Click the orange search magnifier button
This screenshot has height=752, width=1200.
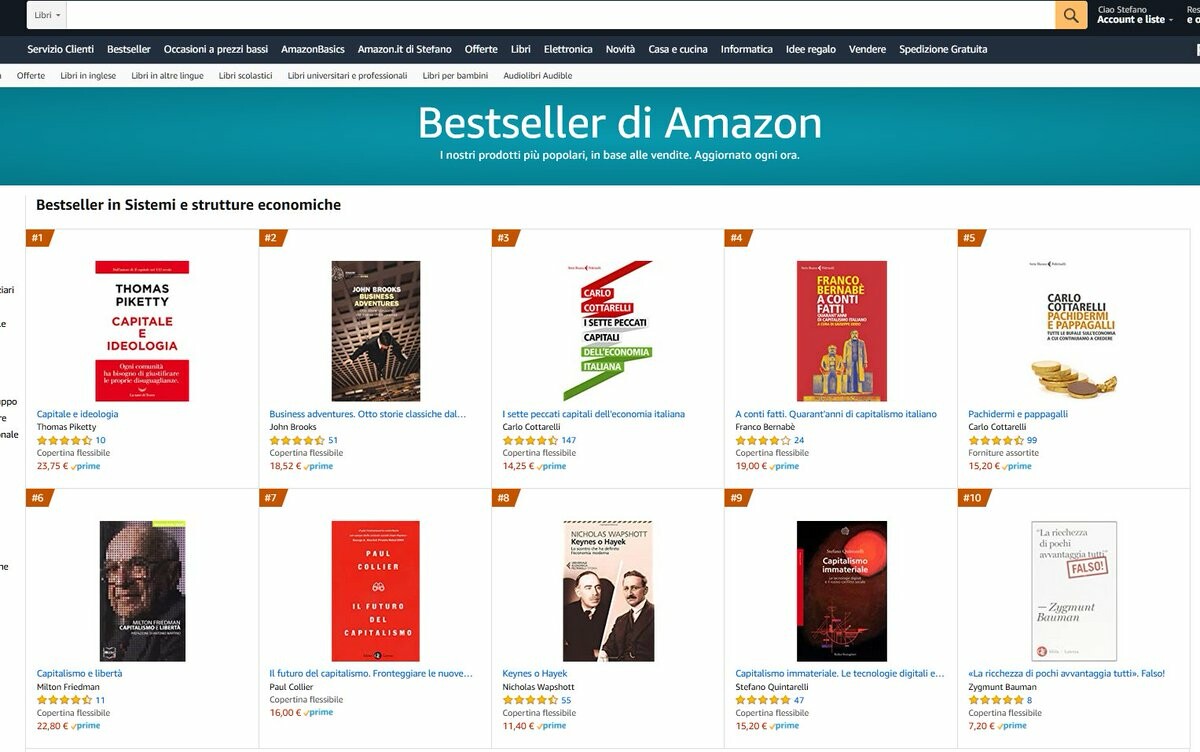click(1071, 15)
